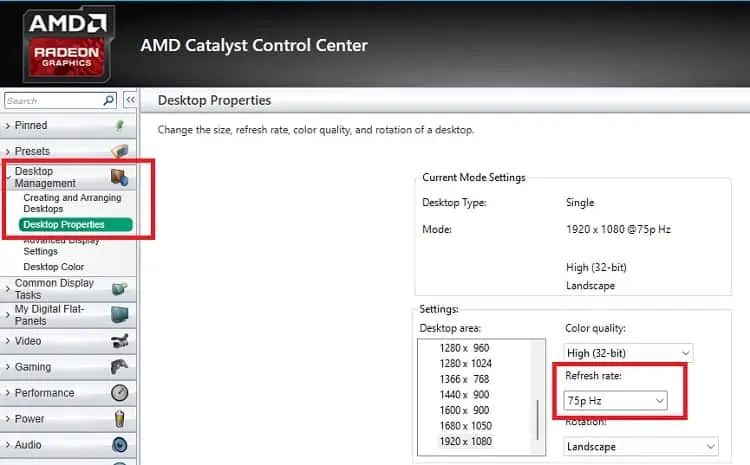Expand the Pinned section
This screenshot has width=750, height=465.
tap(68, 125)
